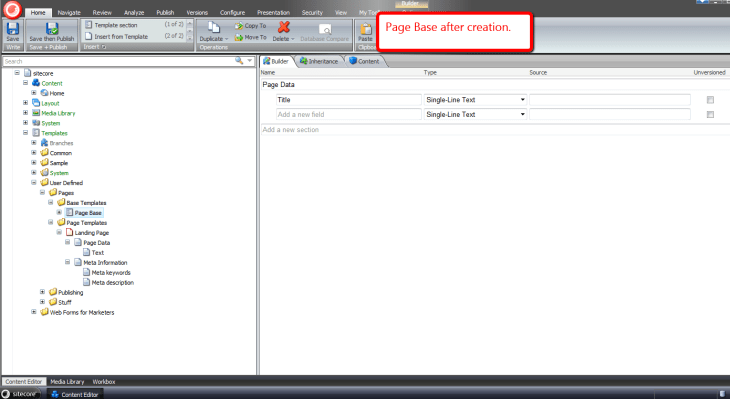Toggle Unversioned checkbox for new field row
The width and height of the screenshot is (730, 399).
pos(710,115)
